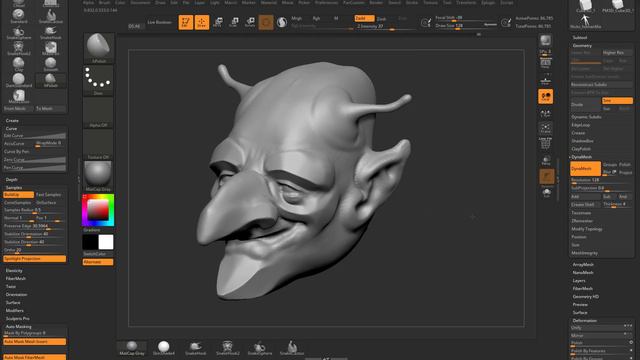Expand the Create section

[x=12, y=120]
